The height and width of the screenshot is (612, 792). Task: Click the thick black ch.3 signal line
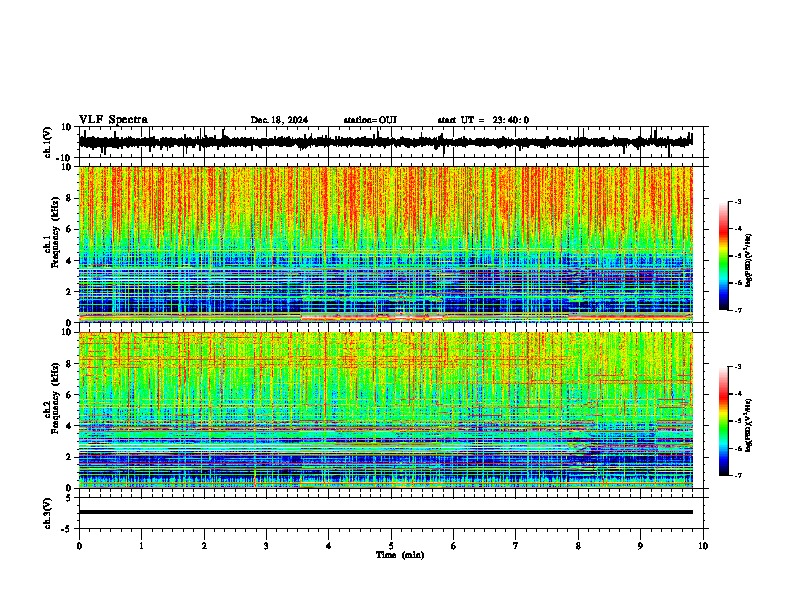tap(385, 512)
